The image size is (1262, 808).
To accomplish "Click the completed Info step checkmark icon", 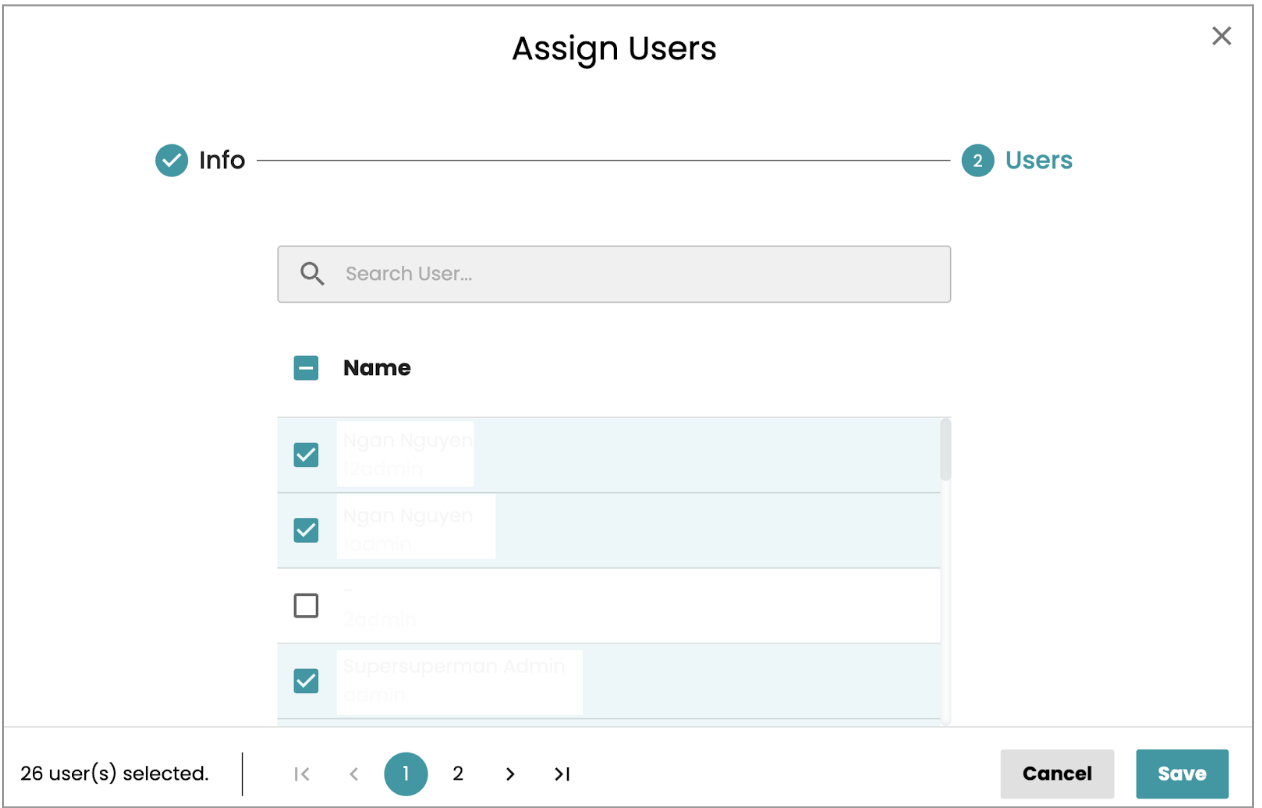I will point(172,160).
